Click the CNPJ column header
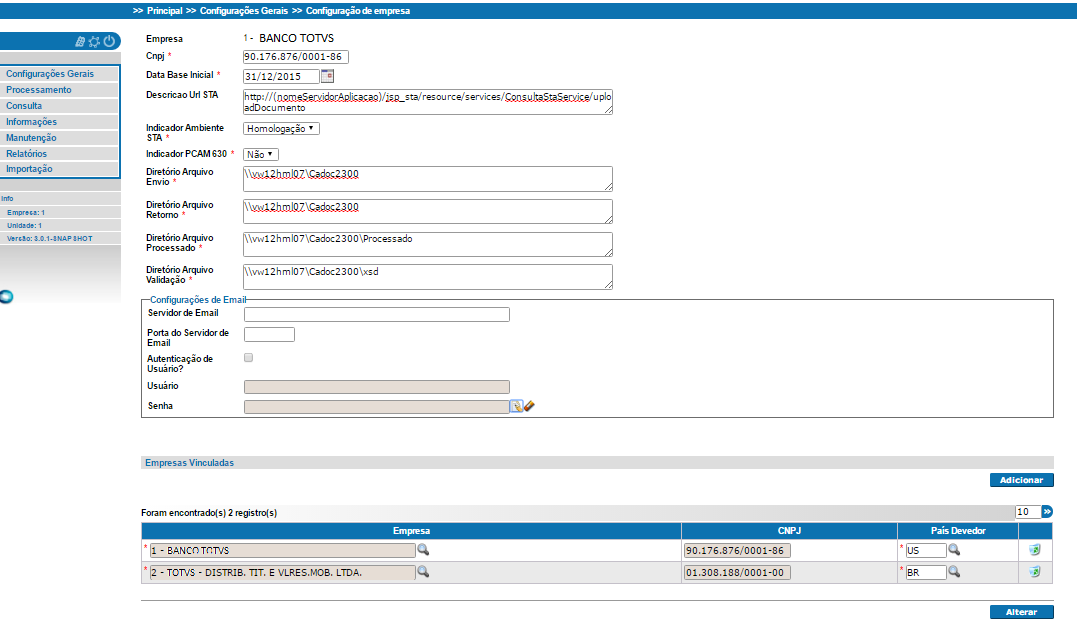 [789, 531]
